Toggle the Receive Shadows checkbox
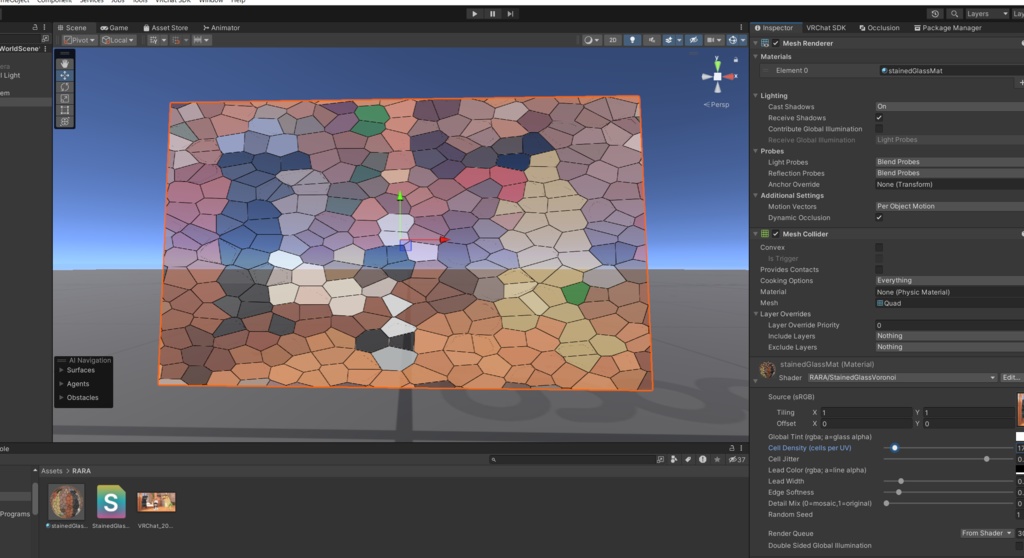This screenshot has width=1024, height=558. [879, 118]
